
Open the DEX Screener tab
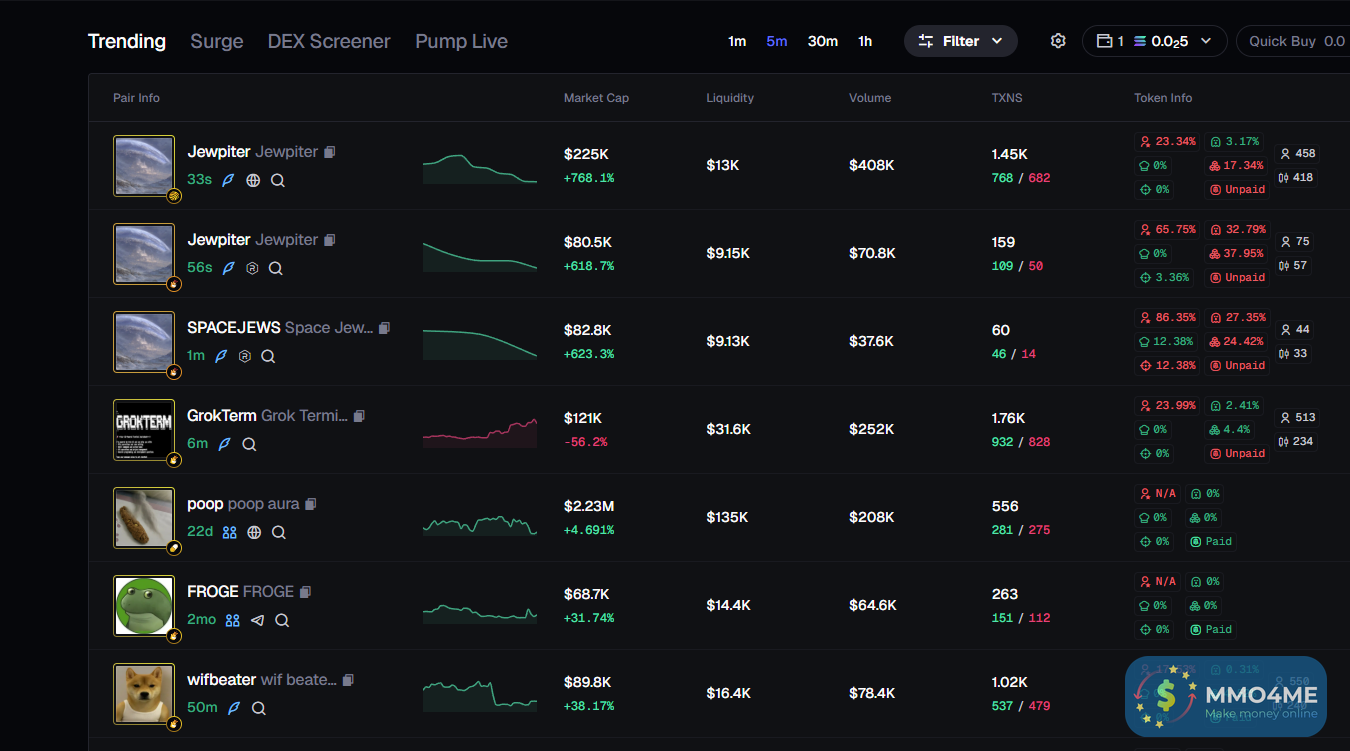click(x=329, y=41)
